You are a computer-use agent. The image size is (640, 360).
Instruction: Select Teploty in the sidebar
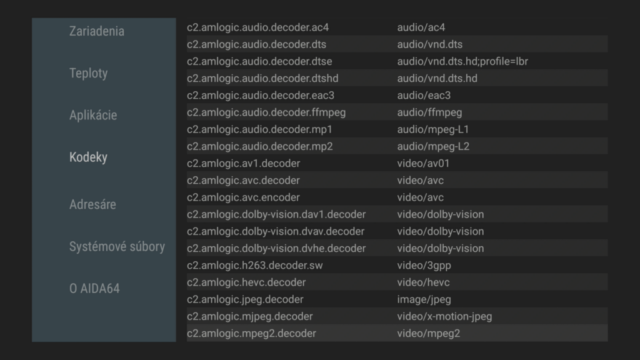(x=89, y=73)
